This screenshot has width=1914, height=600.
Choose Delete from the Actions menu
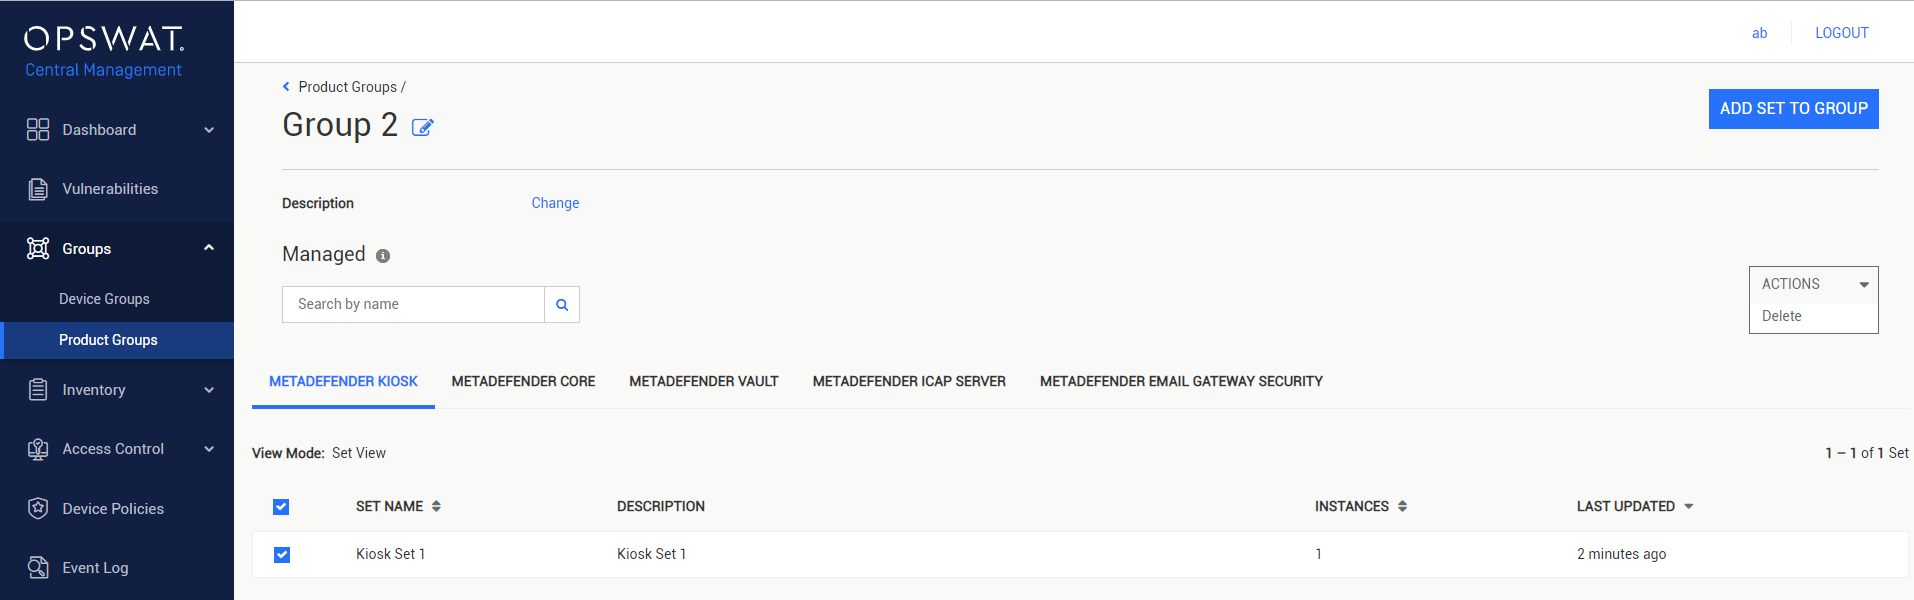[1782, 316]
